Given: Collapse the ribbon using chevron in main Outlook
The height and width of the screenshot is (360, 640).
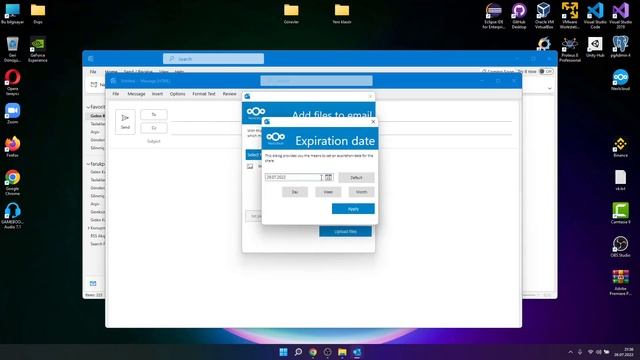Looking at the screenshot, I should point(549,88).
